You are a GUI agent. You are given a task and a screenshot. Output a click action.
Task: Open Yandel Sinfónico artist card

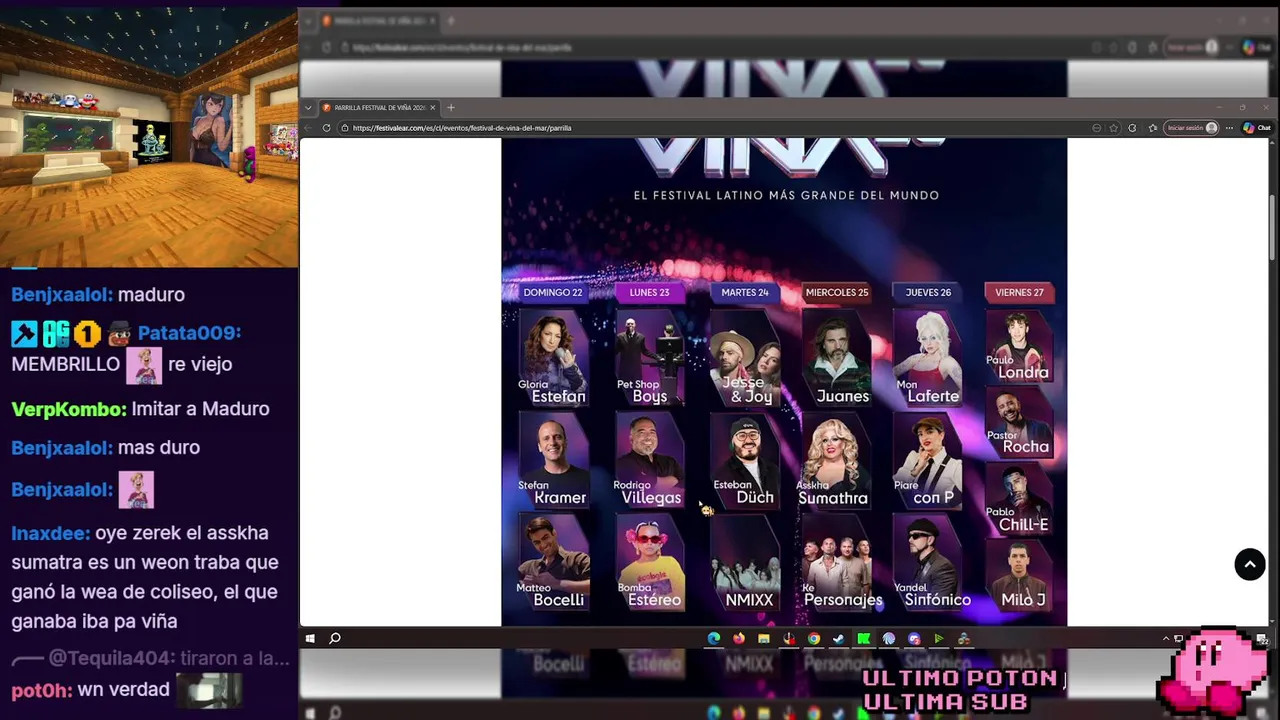pyautogui.click(x=934, y=562)
